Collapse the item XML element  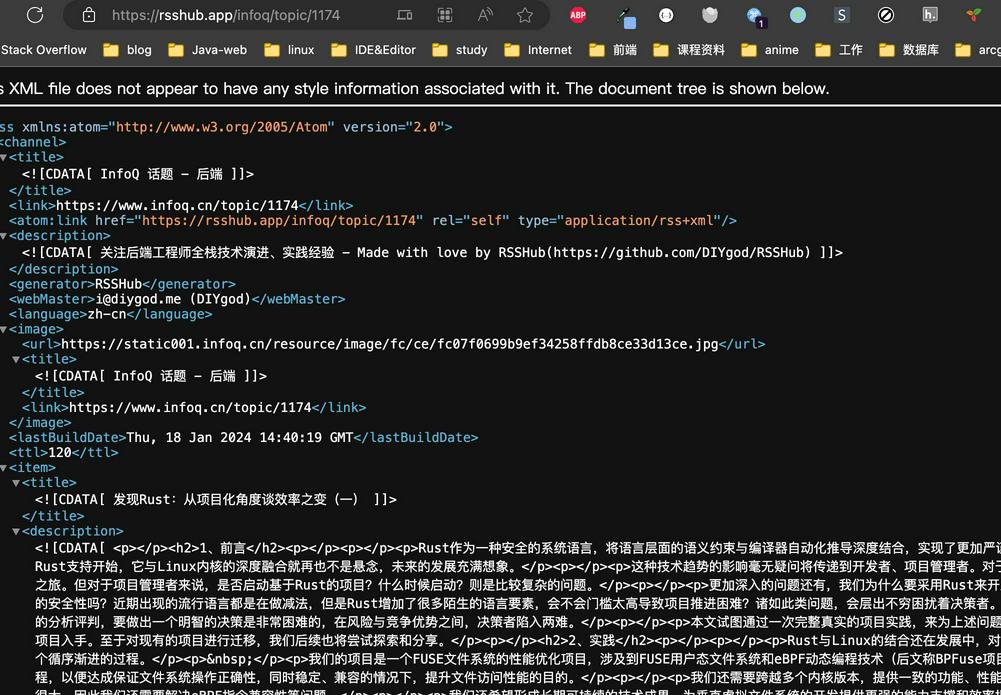point(3,468)
